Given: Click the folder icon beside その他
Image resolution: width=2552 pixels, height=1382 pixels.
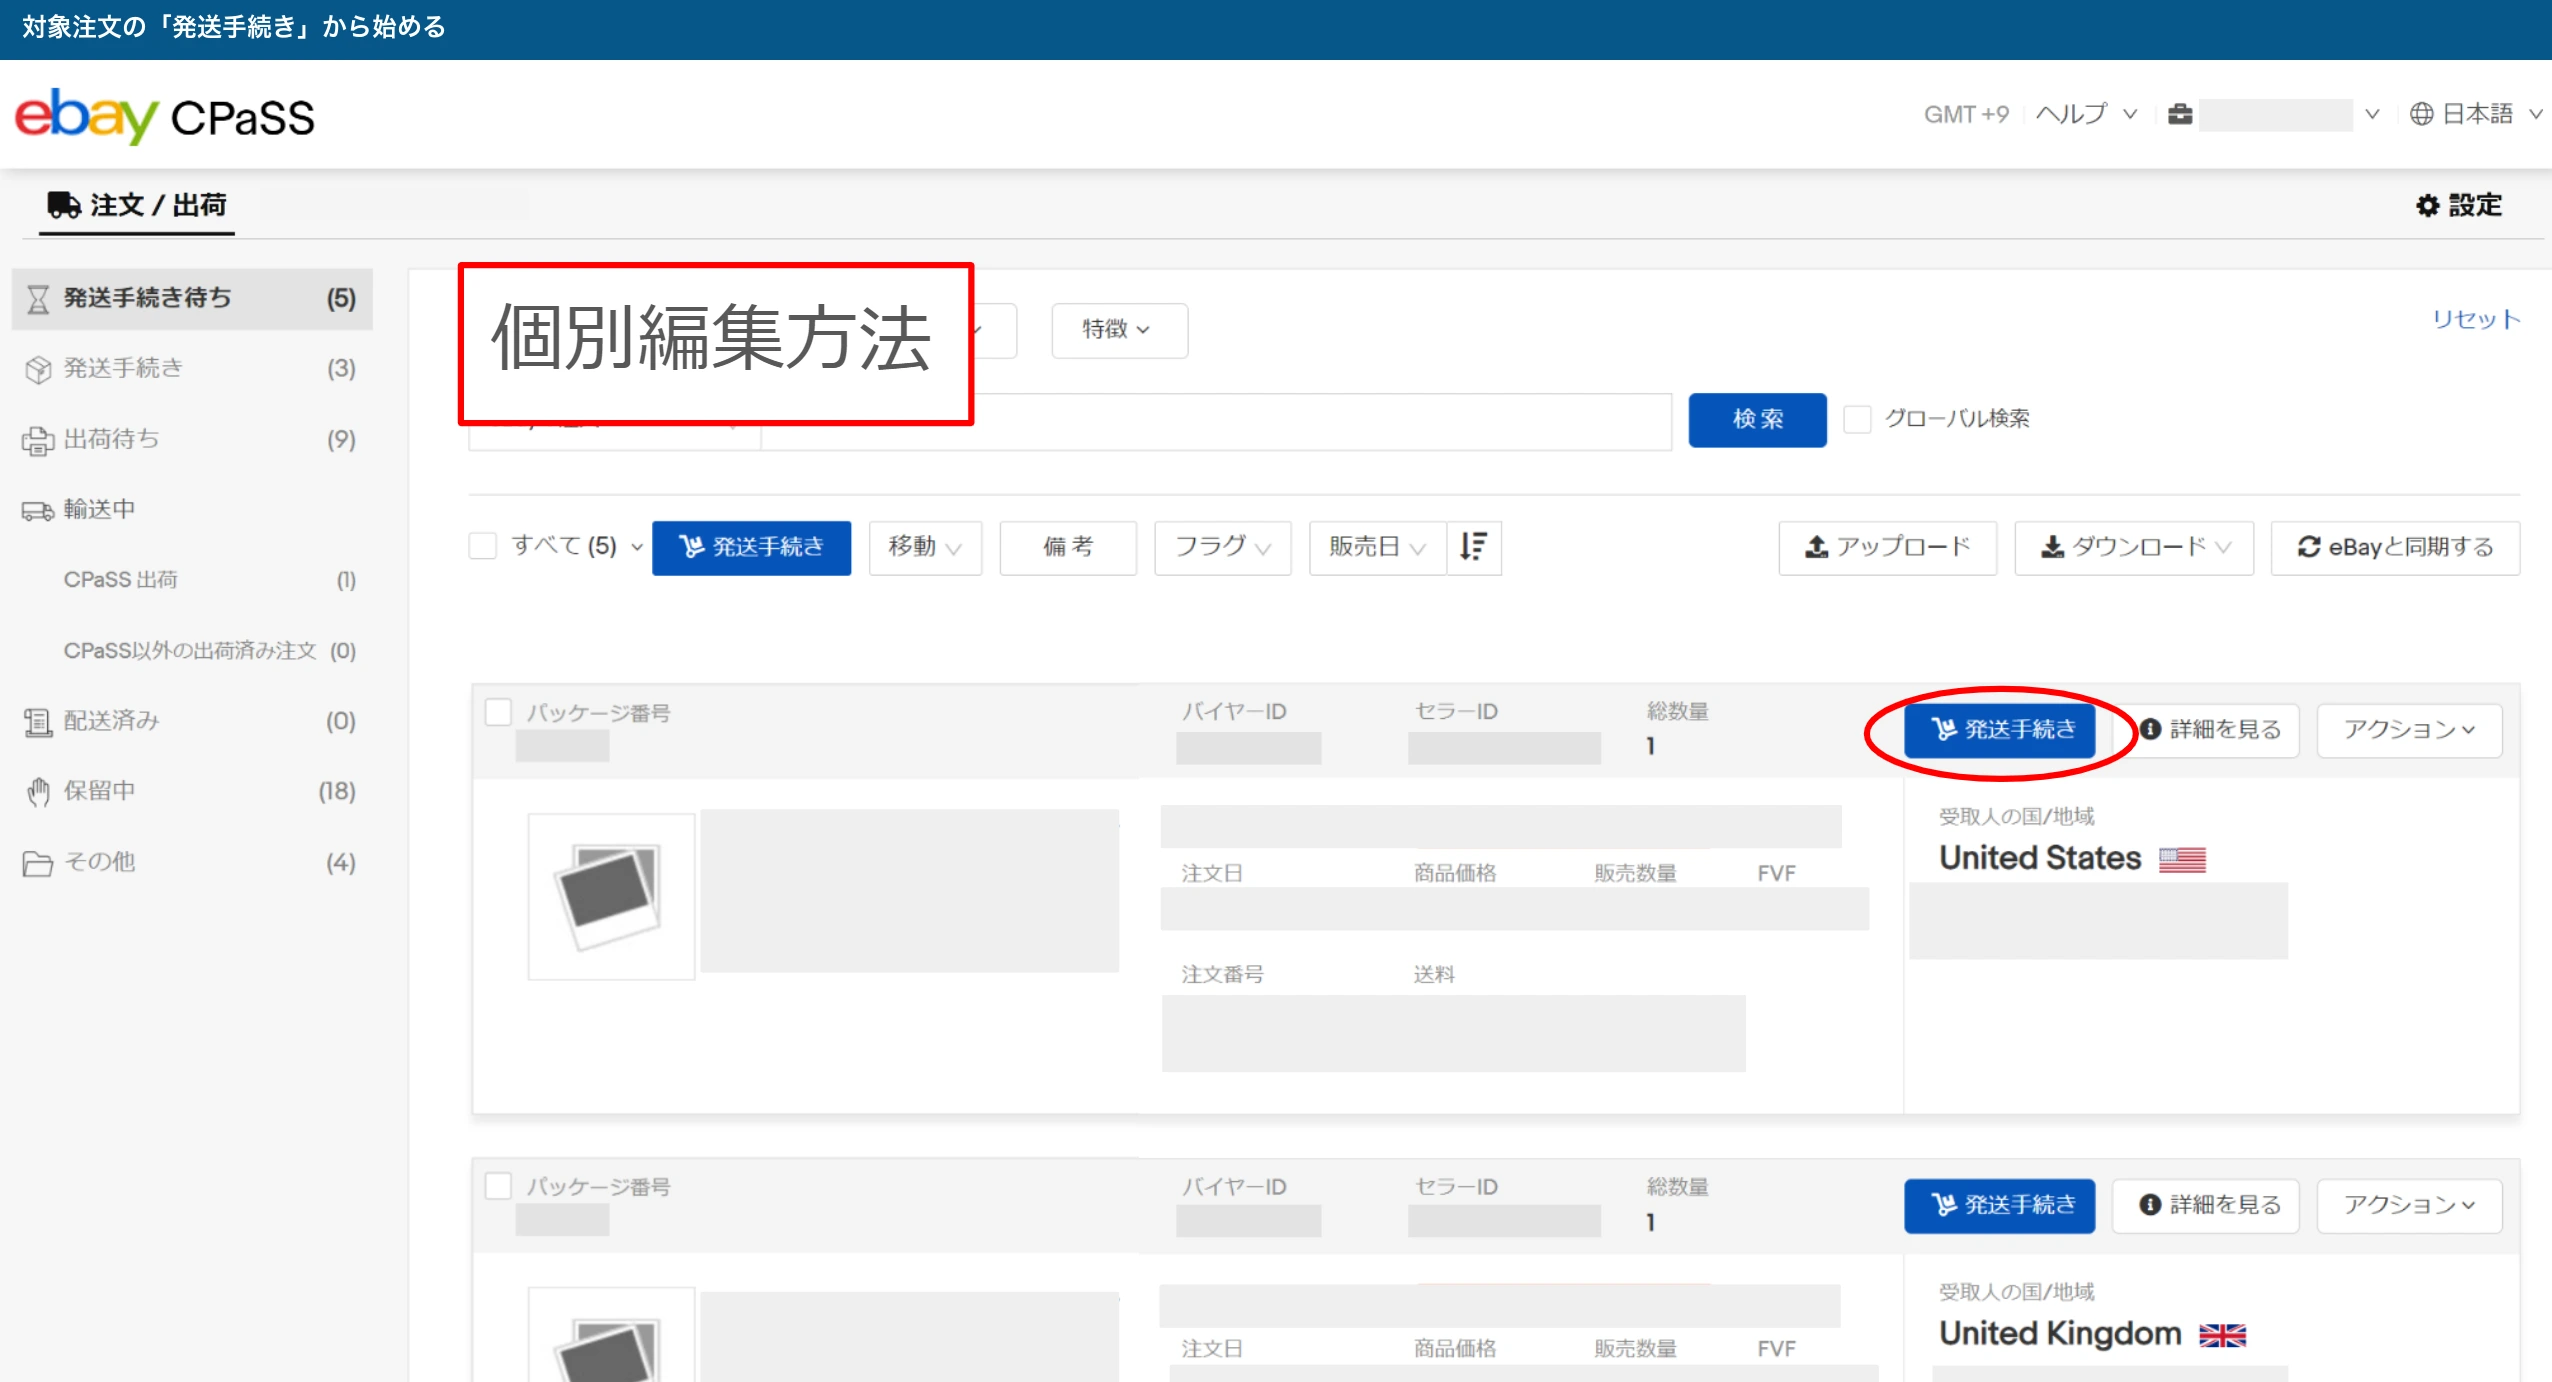Looking at the screenshot, I should coord(38,863).
